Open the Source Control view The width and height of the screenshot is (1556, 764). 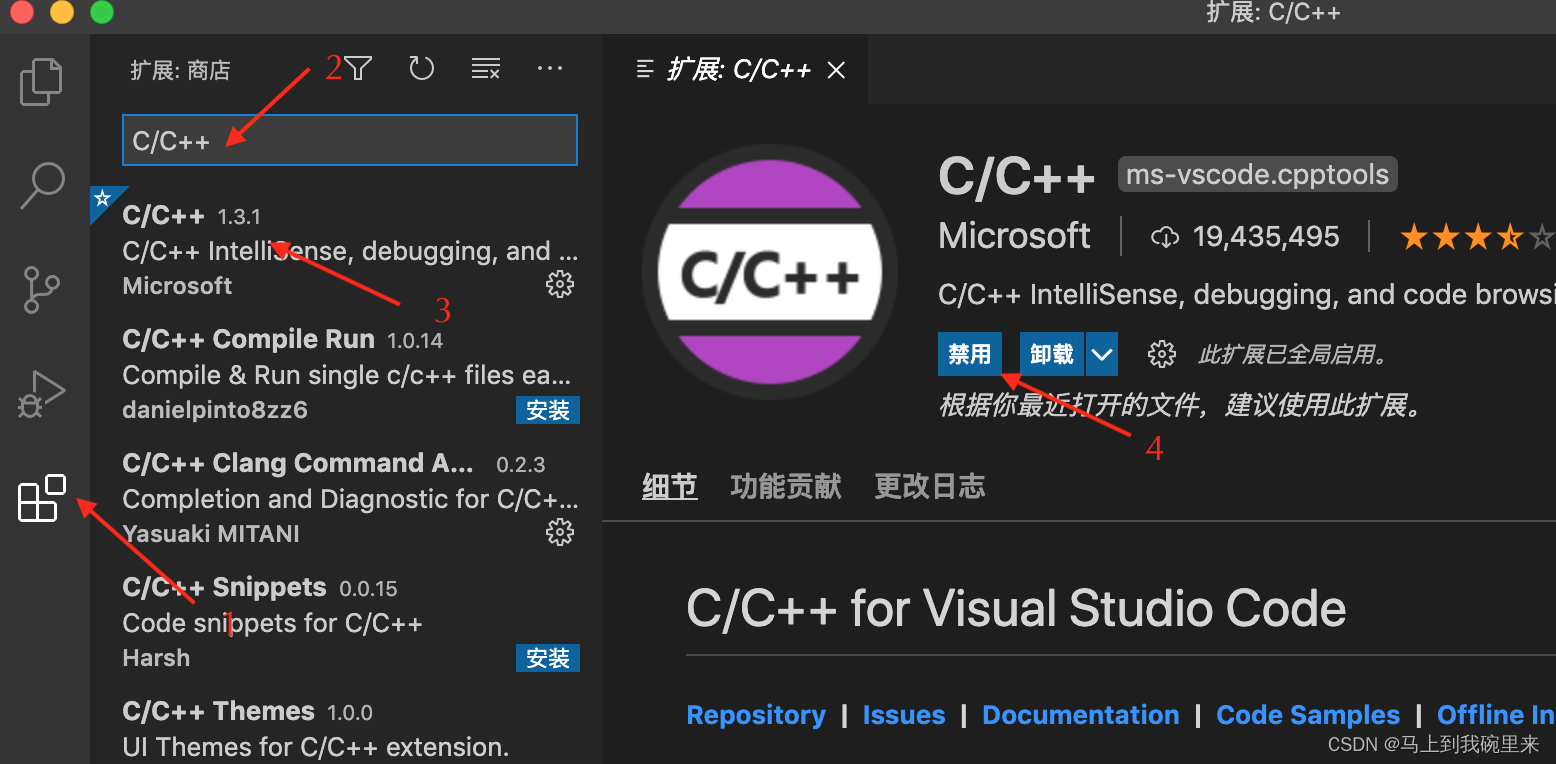point(42,289)
